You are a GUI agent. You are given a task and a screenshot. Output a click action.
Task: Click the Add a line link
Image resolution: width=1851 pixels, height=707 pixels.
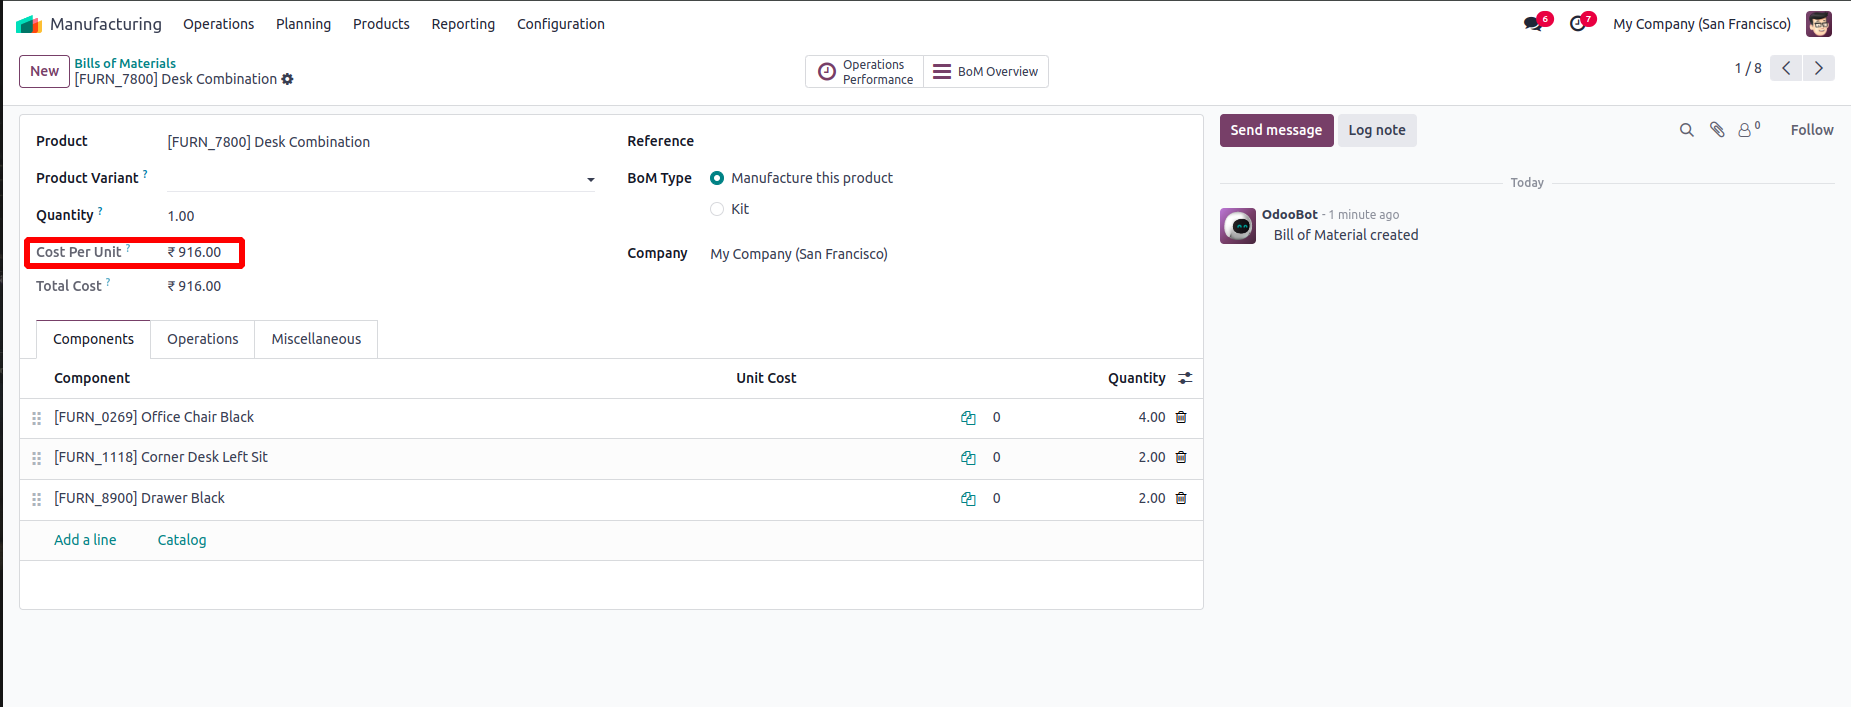tap(85, 540)
